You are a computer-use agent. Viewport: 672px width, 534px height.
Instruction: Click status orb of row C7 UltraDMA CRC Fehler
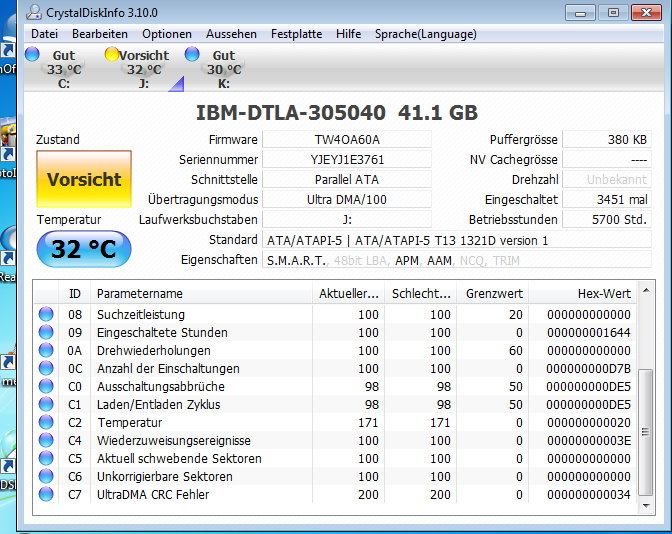click(46, 494)
